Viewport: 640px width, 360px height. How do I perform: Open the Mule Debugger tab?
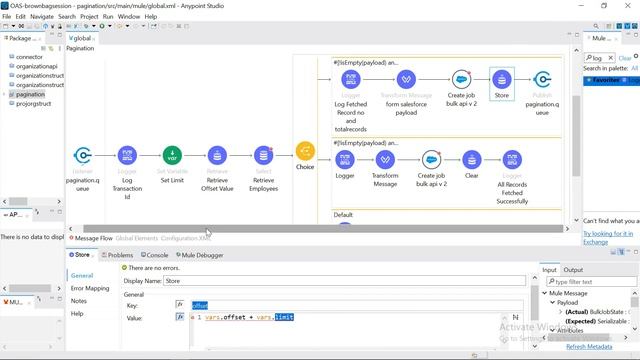200,255
